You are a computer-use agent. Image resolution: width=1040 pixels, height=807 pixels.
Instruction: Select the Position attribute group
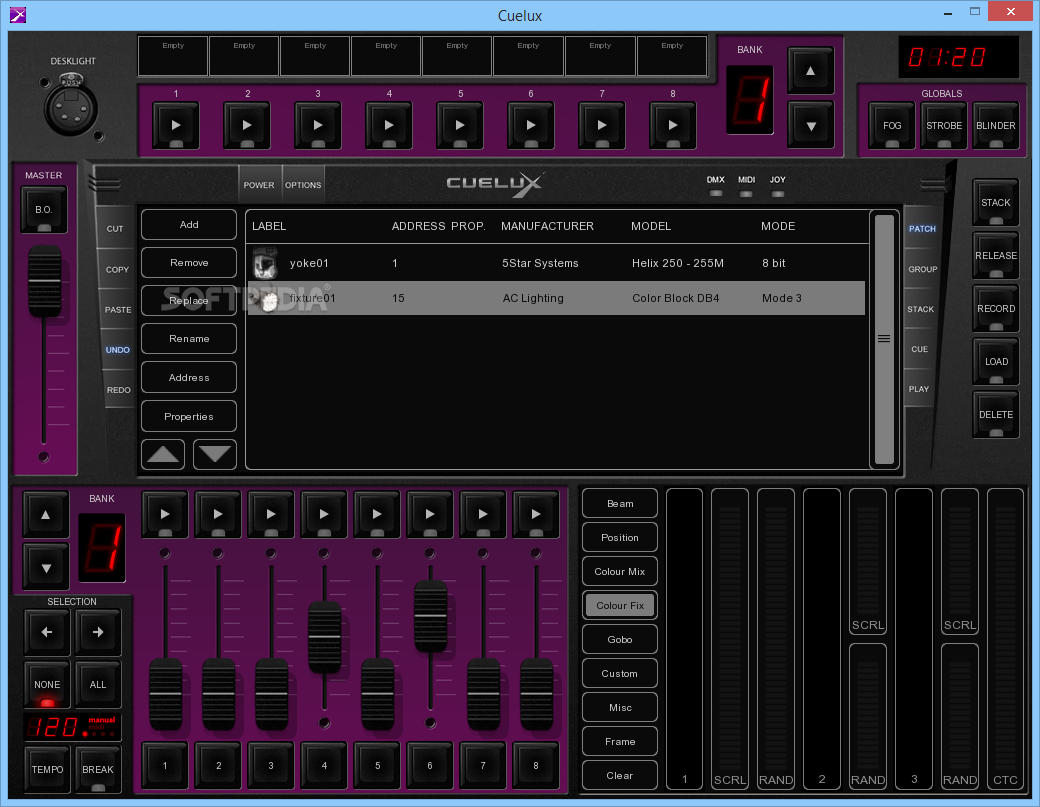pos(620,537)
